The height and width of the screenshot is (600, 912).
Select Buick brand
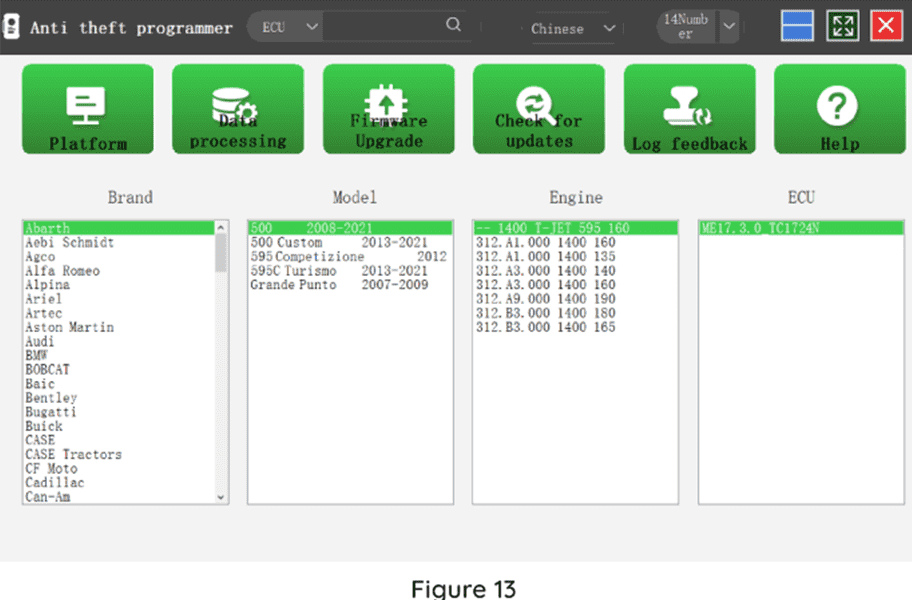point(119,426)
